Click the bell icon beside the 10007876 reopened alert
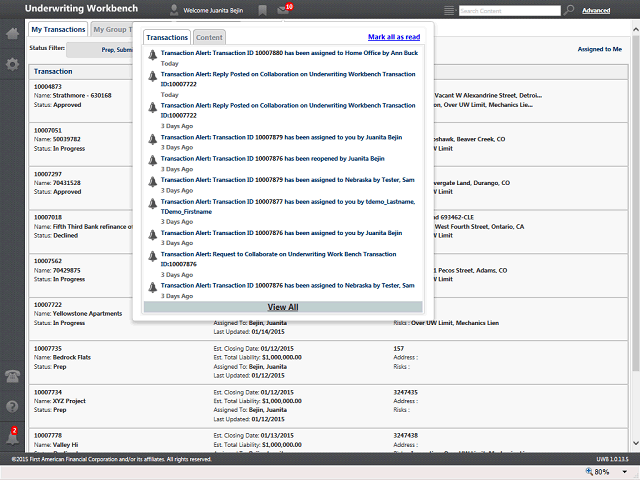This screenshot has width=640, height=480. [x=153, y=160]
